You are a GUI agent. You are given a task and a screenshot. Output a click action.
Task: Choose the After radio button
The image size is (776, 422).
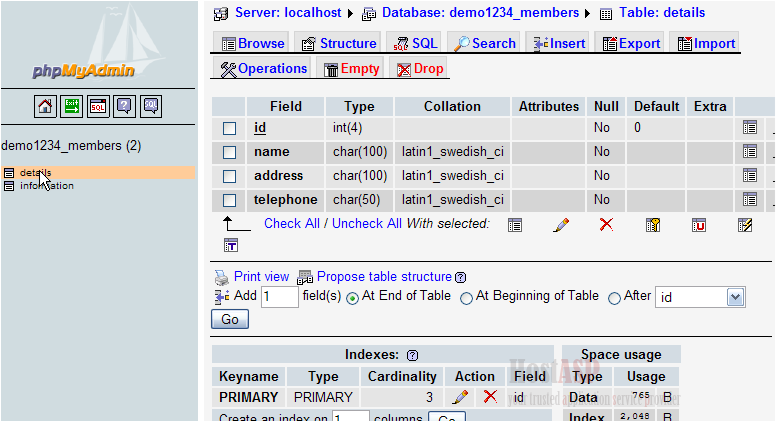tap(614, 298)
